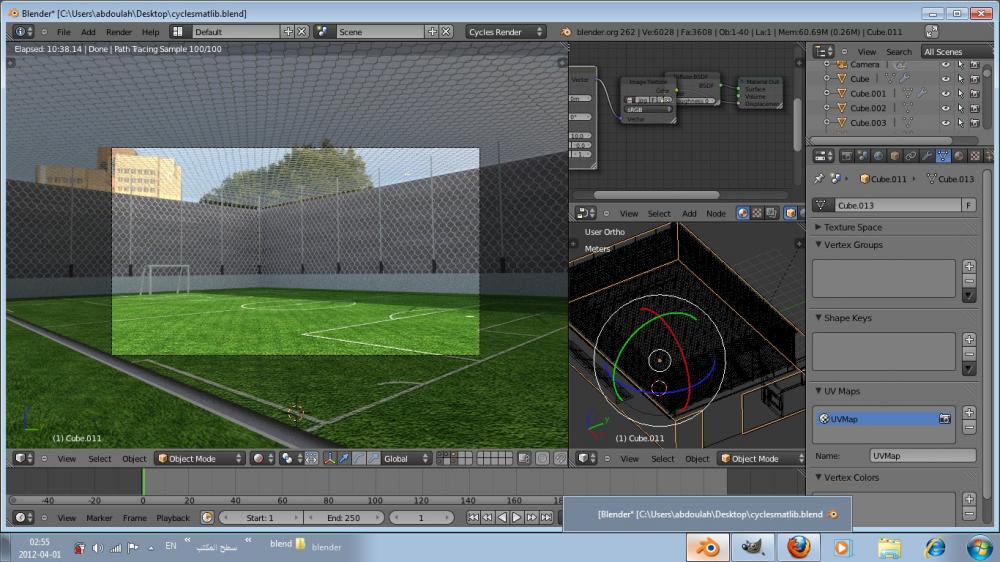Open the Scene properties tab icon
This screenshot has height=562, width=1000.
pos(862,156)
